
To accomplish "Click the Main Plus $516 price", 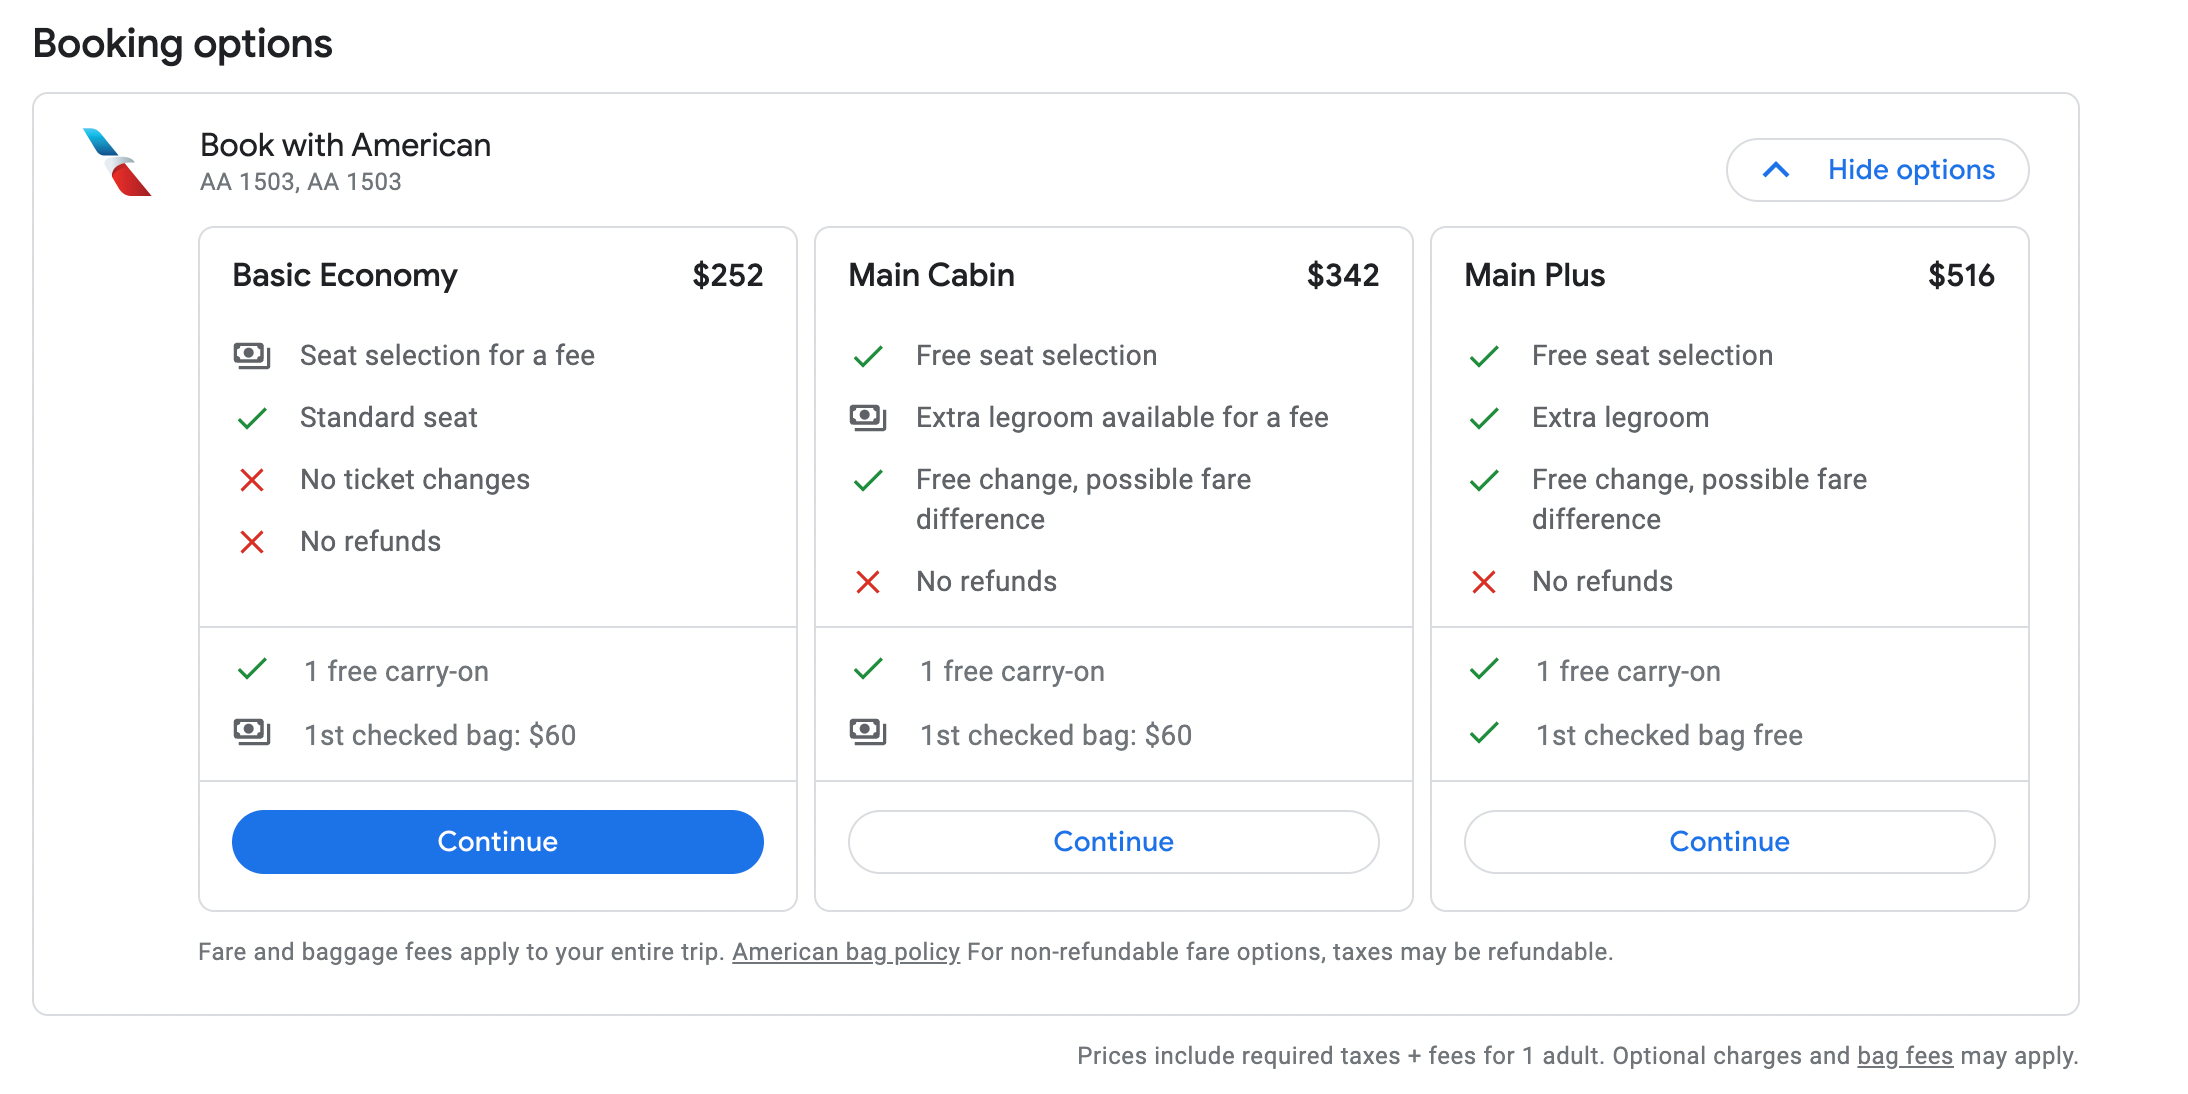I will 1961,275.
